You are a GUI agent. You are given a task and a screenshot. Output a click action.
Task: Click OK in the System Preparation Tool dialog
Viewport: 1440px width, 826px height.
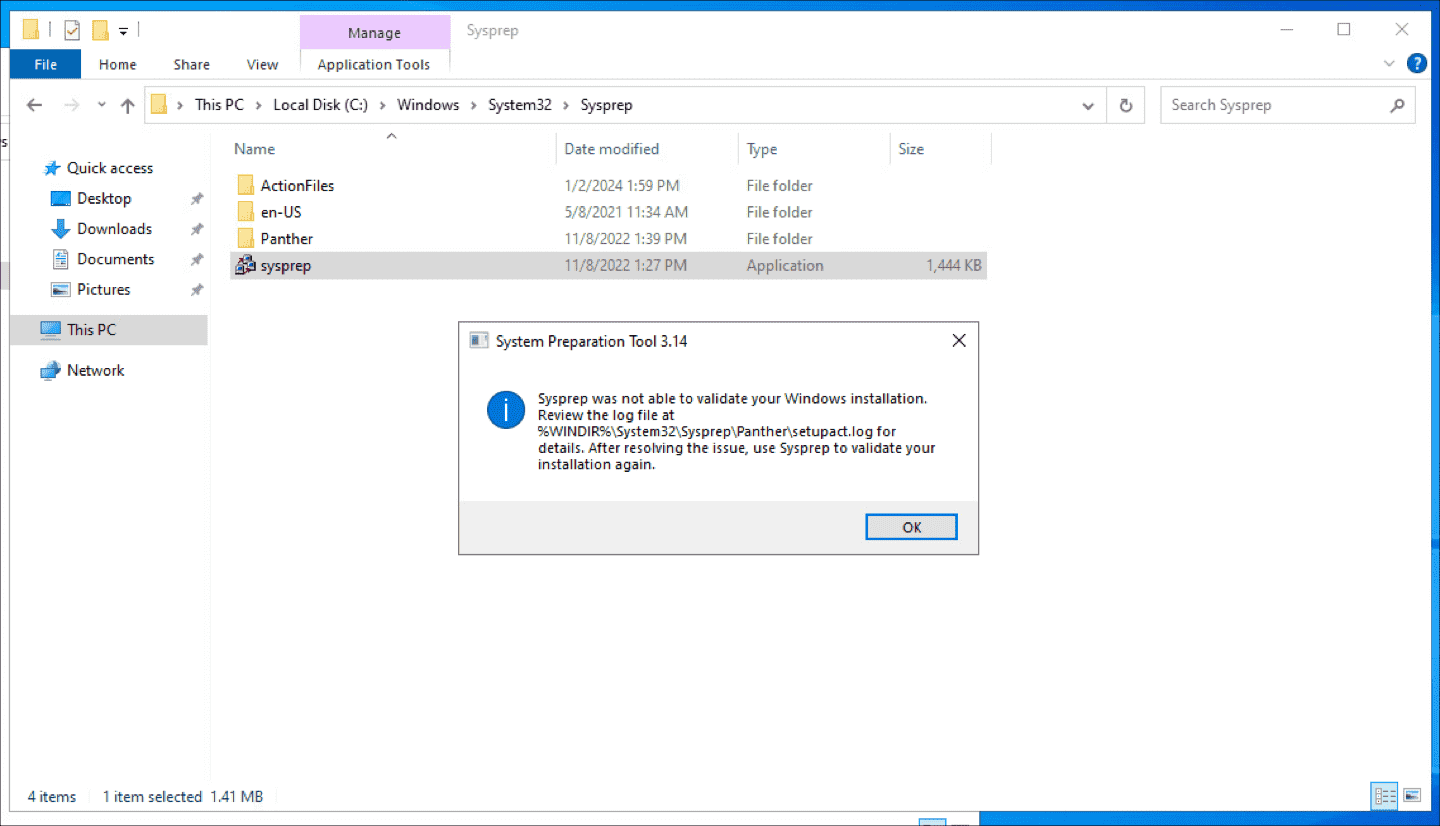tap(911, 527)
